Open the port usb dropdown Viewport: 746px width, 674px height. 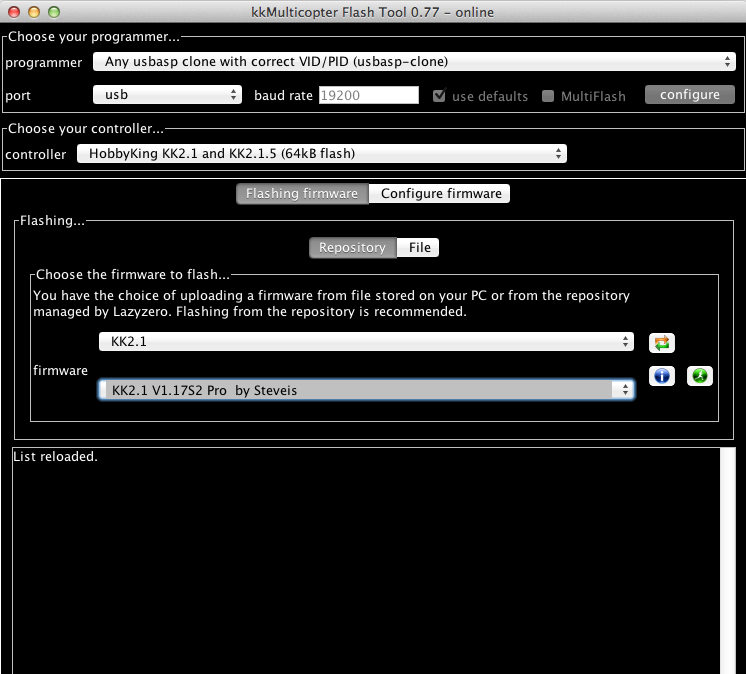coord(167,95)
